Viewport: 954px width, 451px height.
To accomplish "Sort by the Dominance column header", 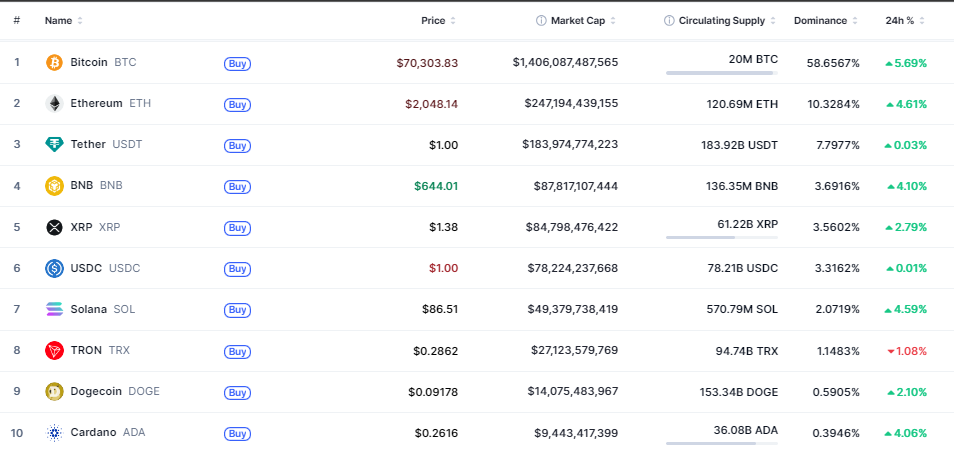I will pos(820,20).
